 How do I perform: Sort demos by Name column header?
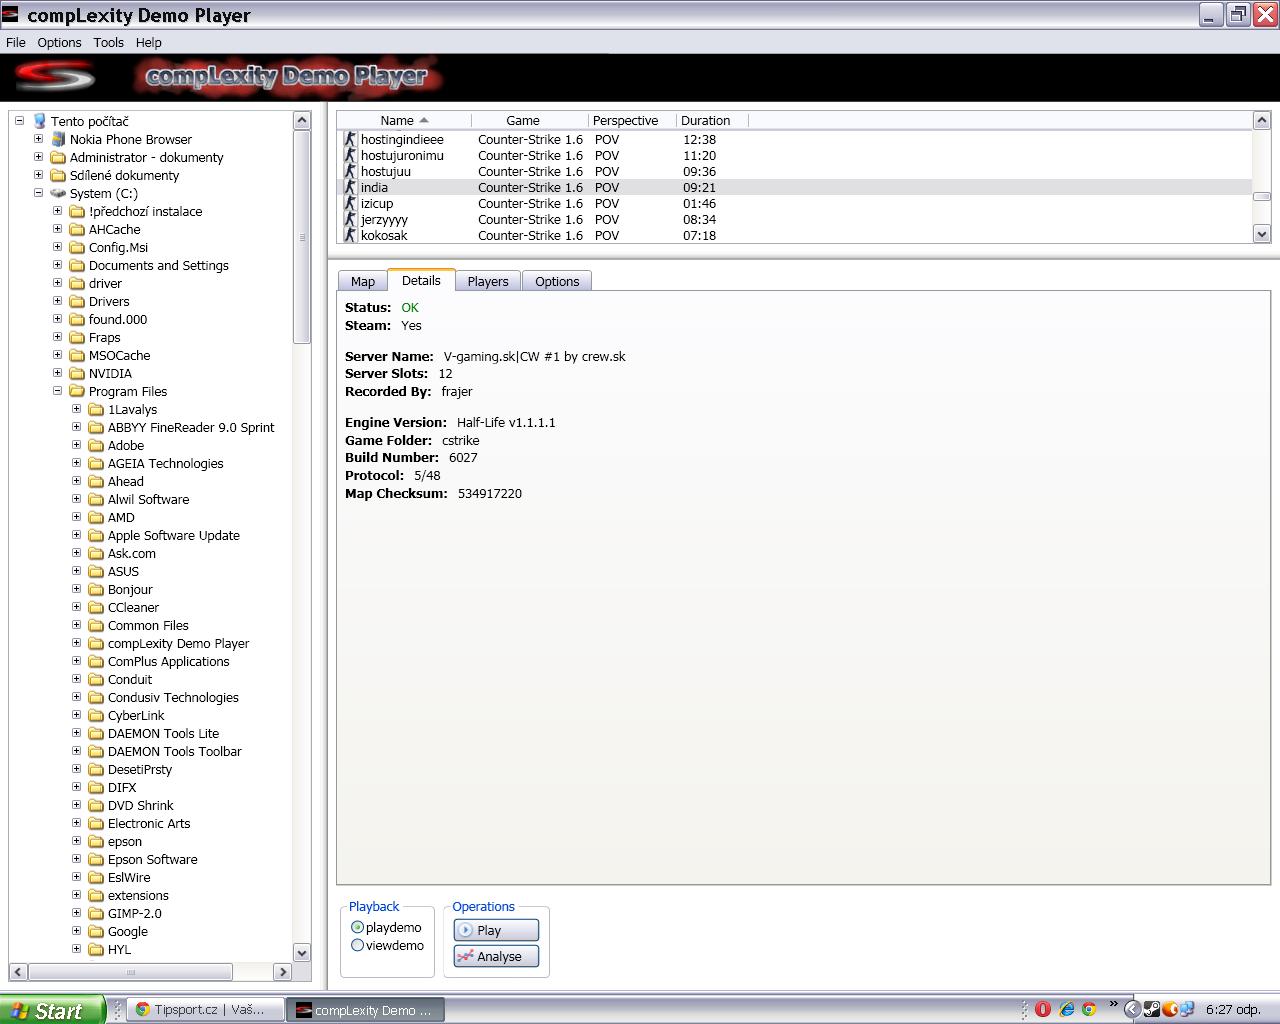pos(404,120)
